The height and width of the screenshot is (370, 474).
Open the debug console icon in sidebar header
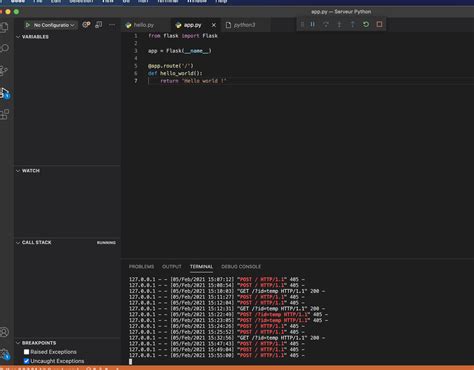[99, 25]
